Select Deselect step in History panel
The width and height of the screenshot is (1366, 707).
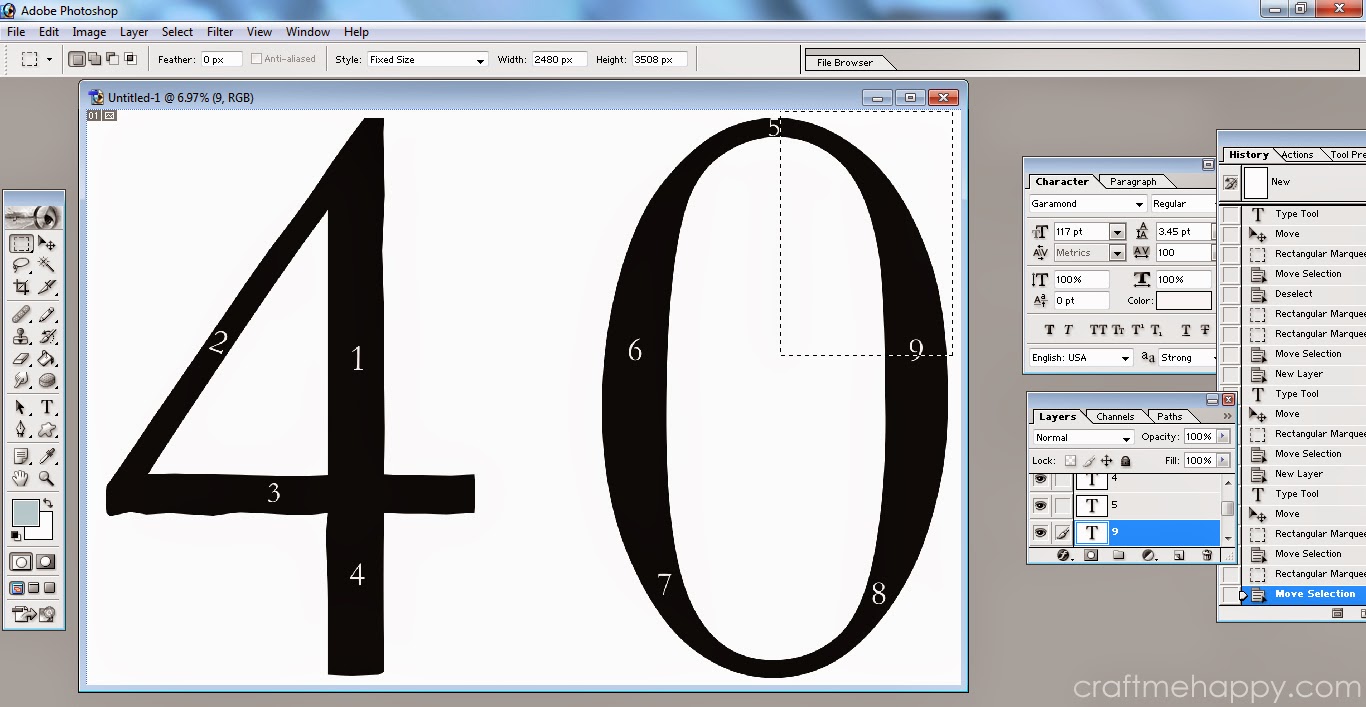(x=1293, y=294)
